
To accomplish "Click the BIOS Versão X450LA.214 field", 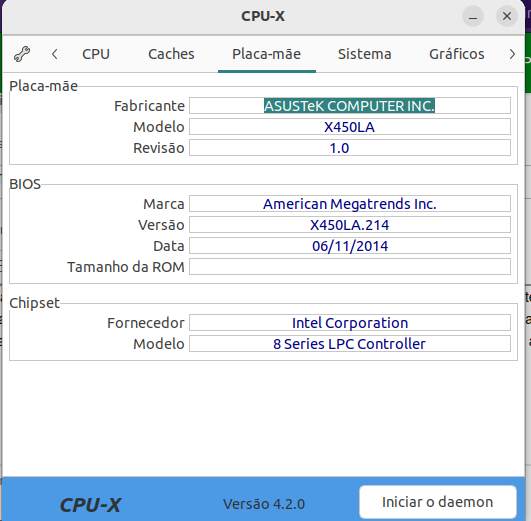I will click(x=350, y=225).
